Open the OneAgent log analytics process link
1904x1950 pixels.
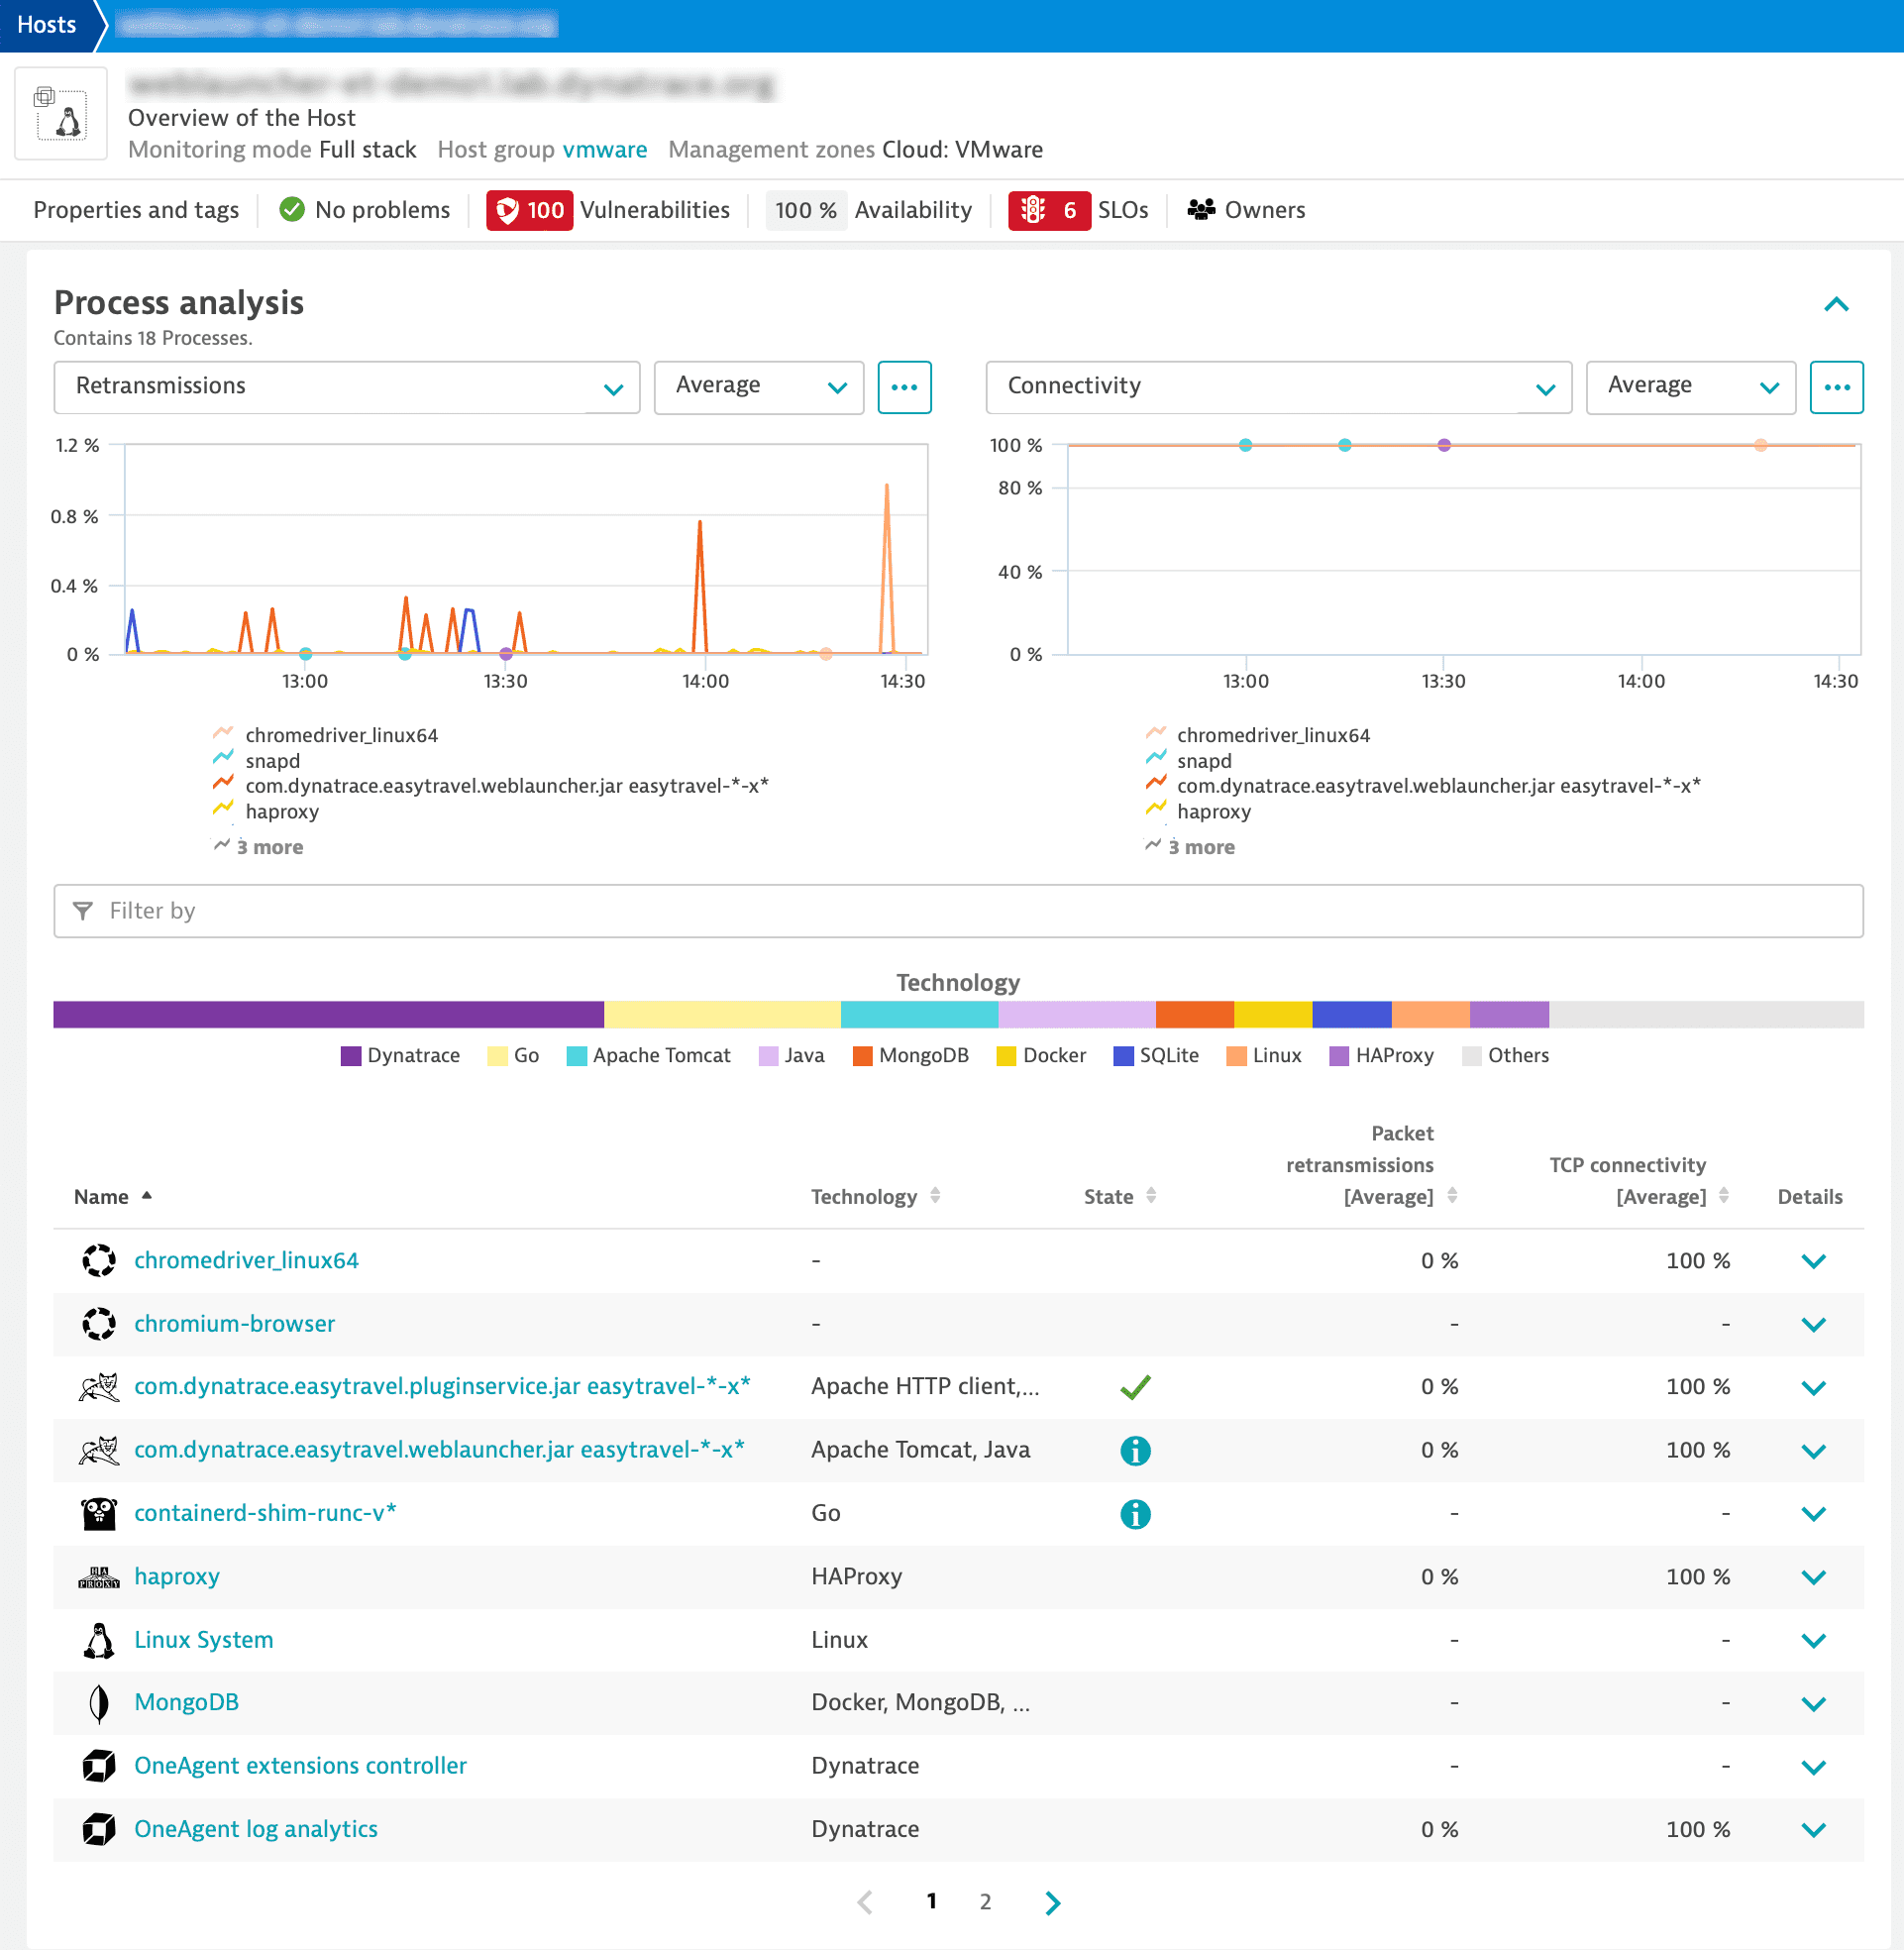(x=256, y=1829)
